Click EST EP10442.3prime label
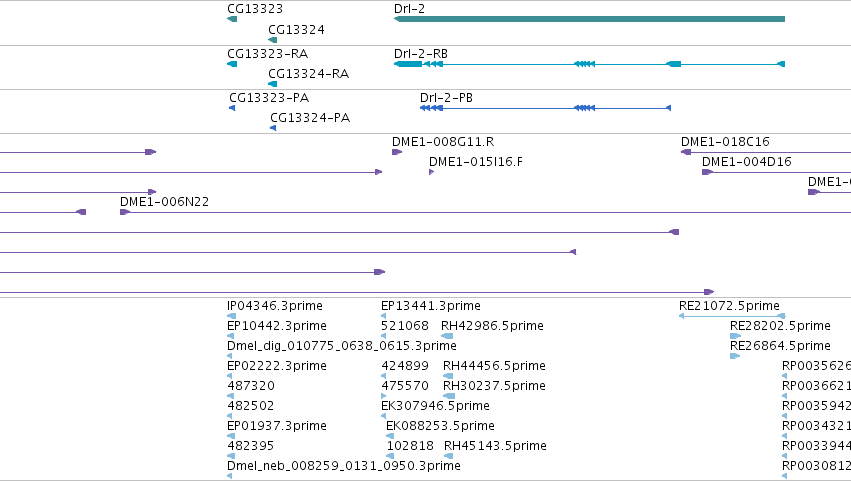 pyautogui.click(x=277, y=326)
